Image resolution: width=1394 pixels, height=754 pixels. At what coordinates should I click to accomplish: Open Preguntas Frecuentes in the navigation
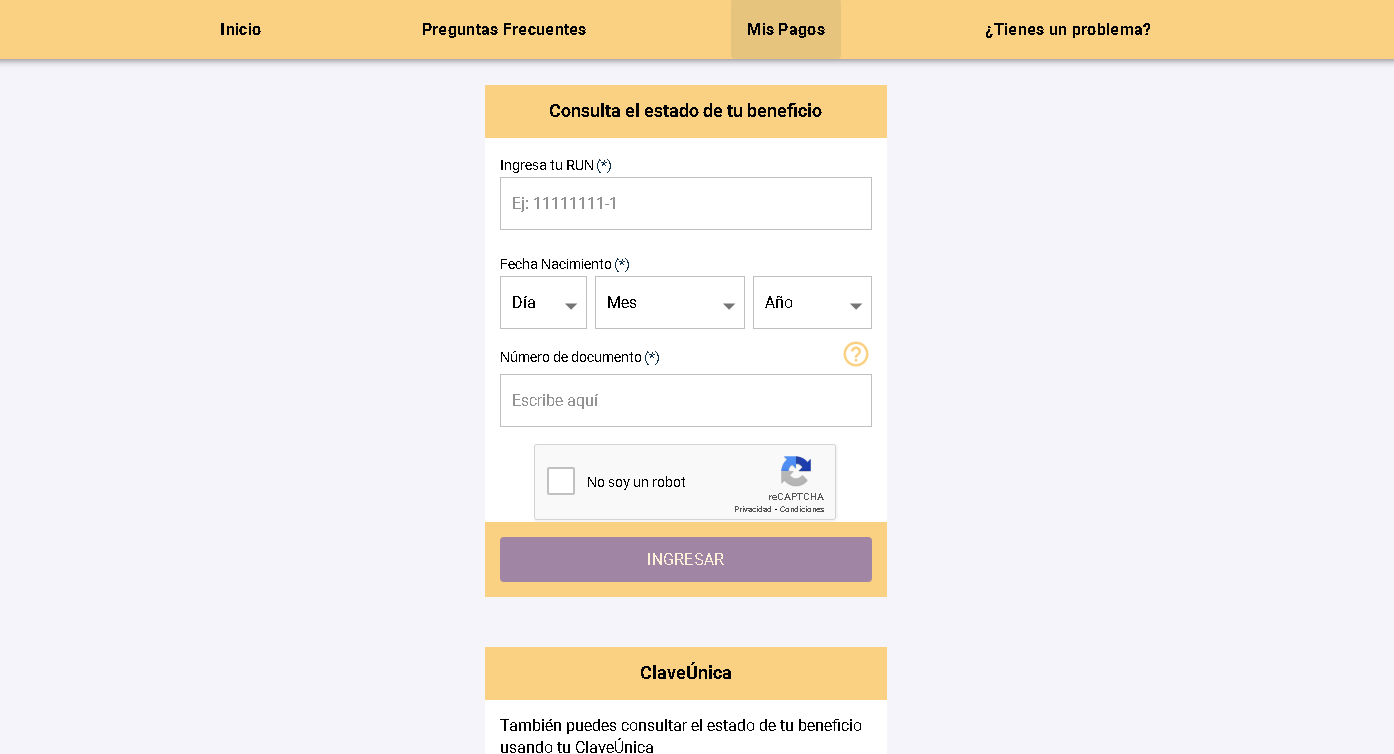coord(504,30)
